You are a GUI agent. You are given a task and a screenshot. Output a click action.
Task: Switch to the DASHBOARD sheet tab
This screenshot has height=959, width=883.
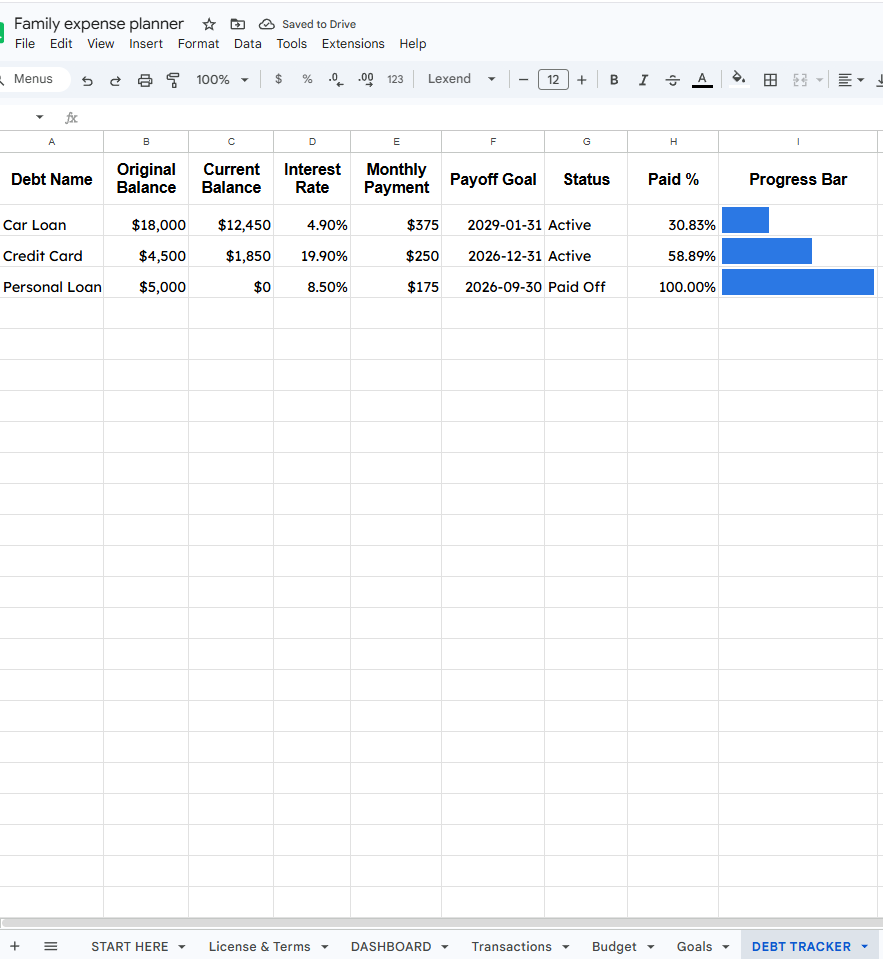[391, 946]
